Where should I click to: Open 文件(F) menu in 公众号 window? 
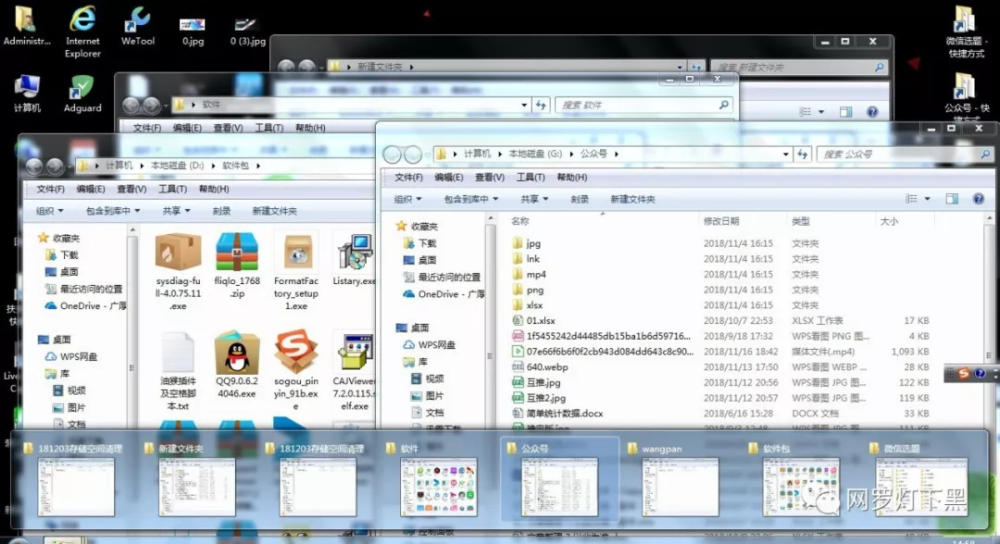point(408,177)
